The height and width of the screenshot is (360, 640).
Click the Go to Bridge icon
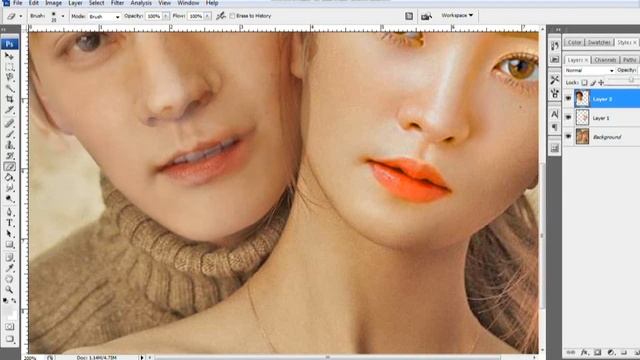426,16
